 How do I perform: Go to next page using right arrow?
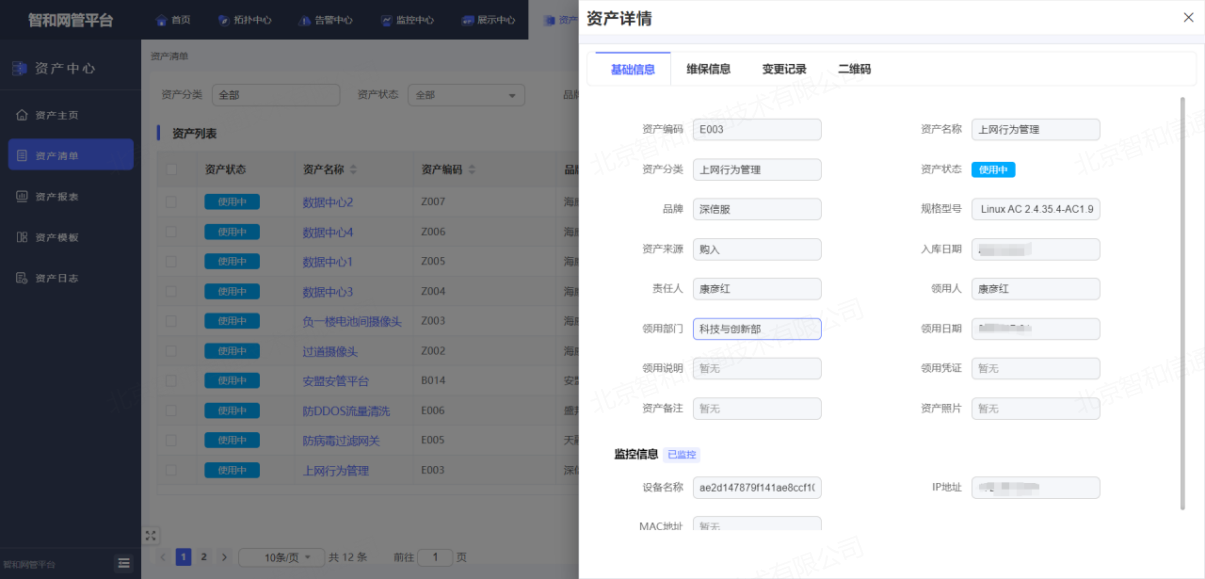pyautogui.click(x=224, y=557)
